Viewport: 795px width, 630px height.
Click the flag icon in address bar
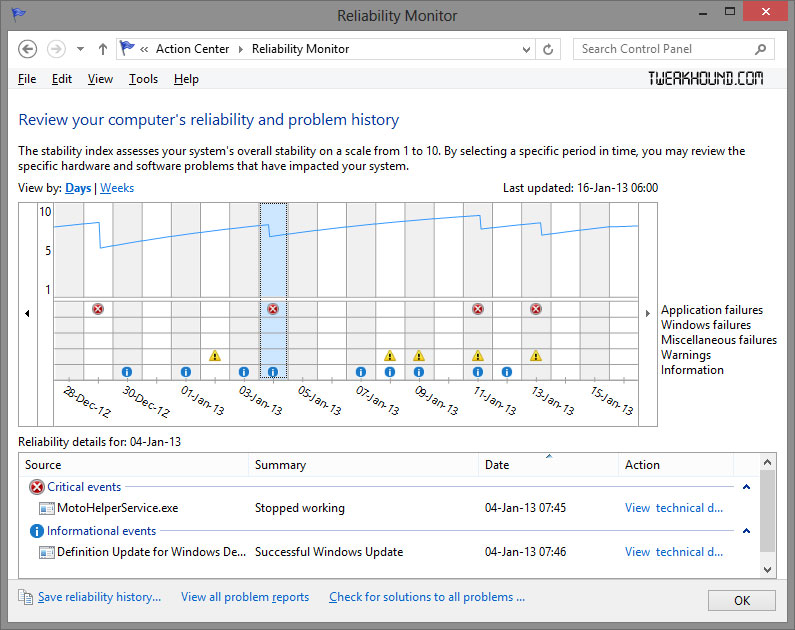click(127, 49)
